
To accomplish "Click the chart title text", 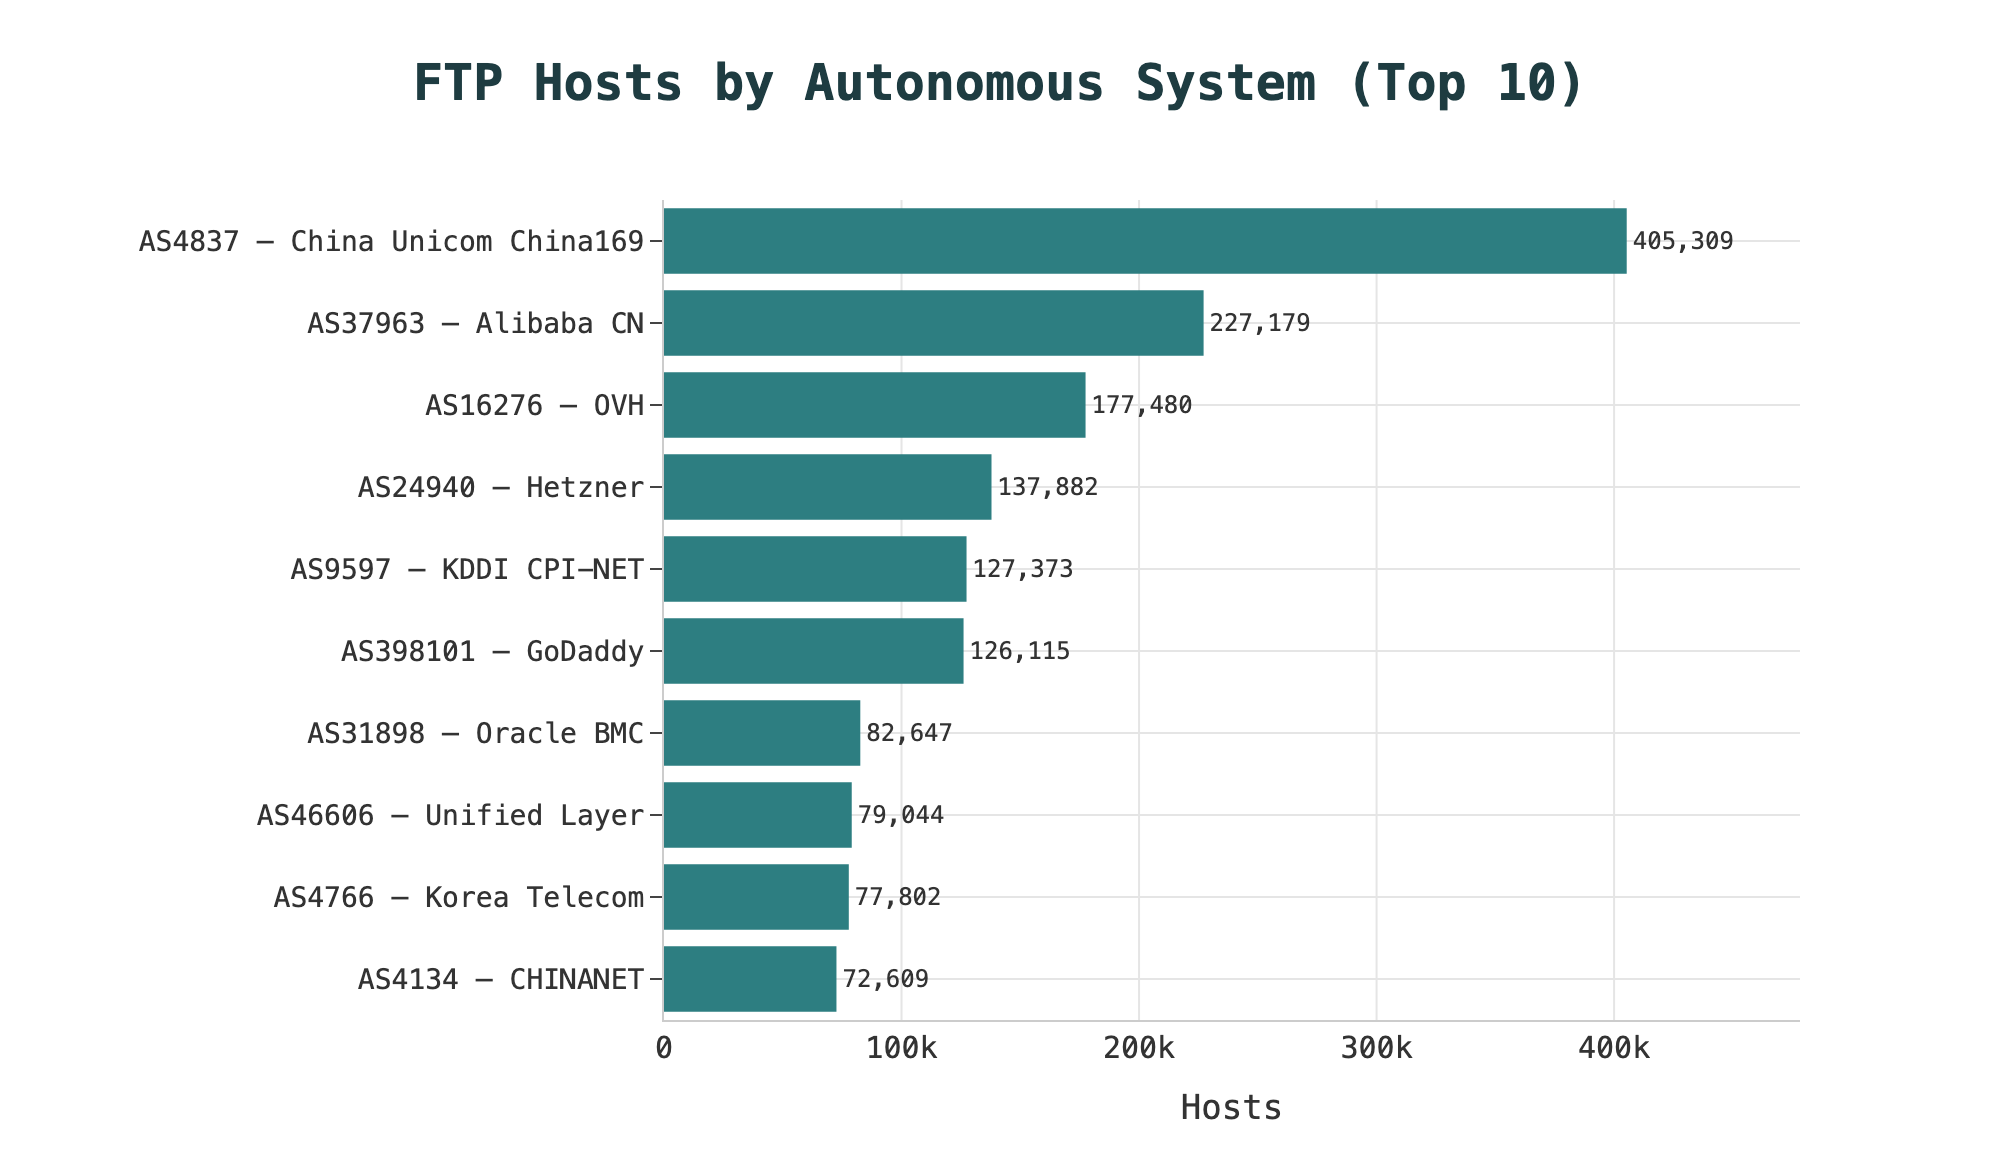I will point(998,83).
